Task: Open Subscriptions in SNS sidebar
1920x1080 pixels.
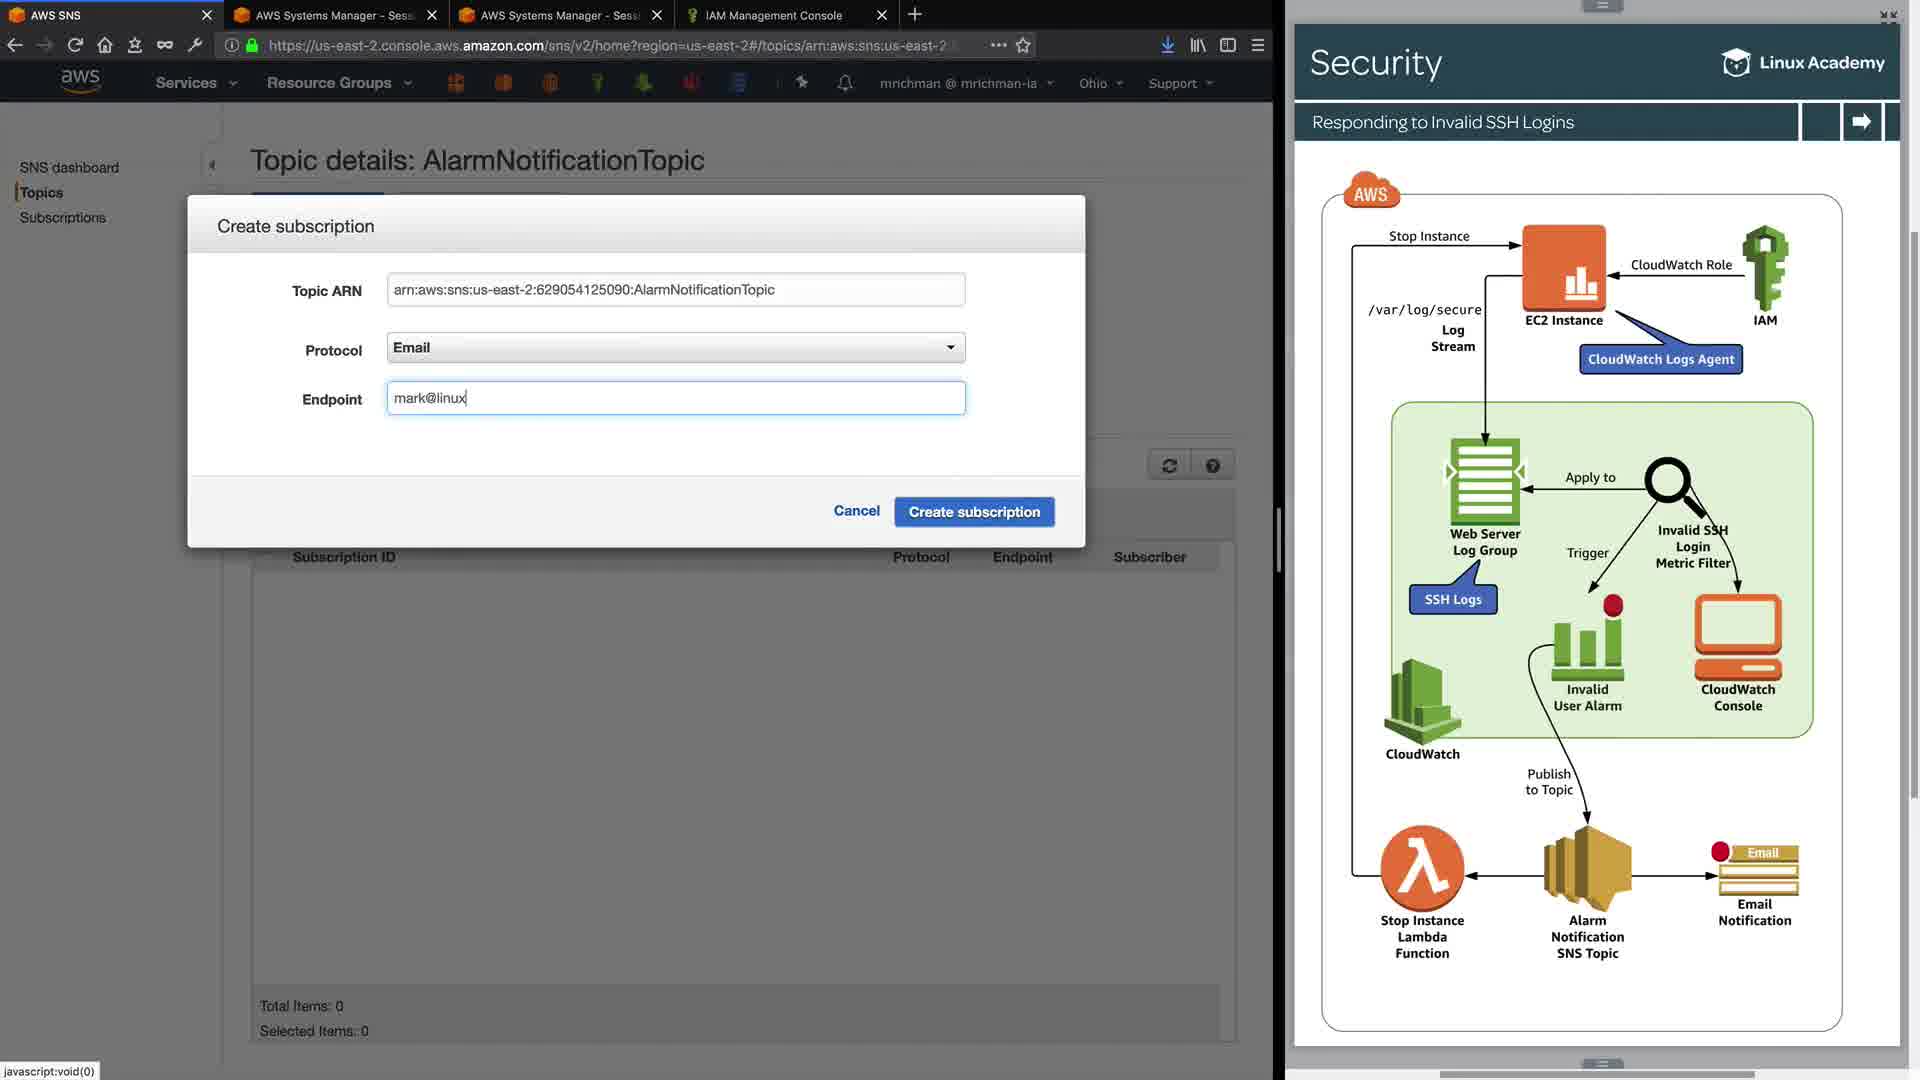Action: pos(62,218)
